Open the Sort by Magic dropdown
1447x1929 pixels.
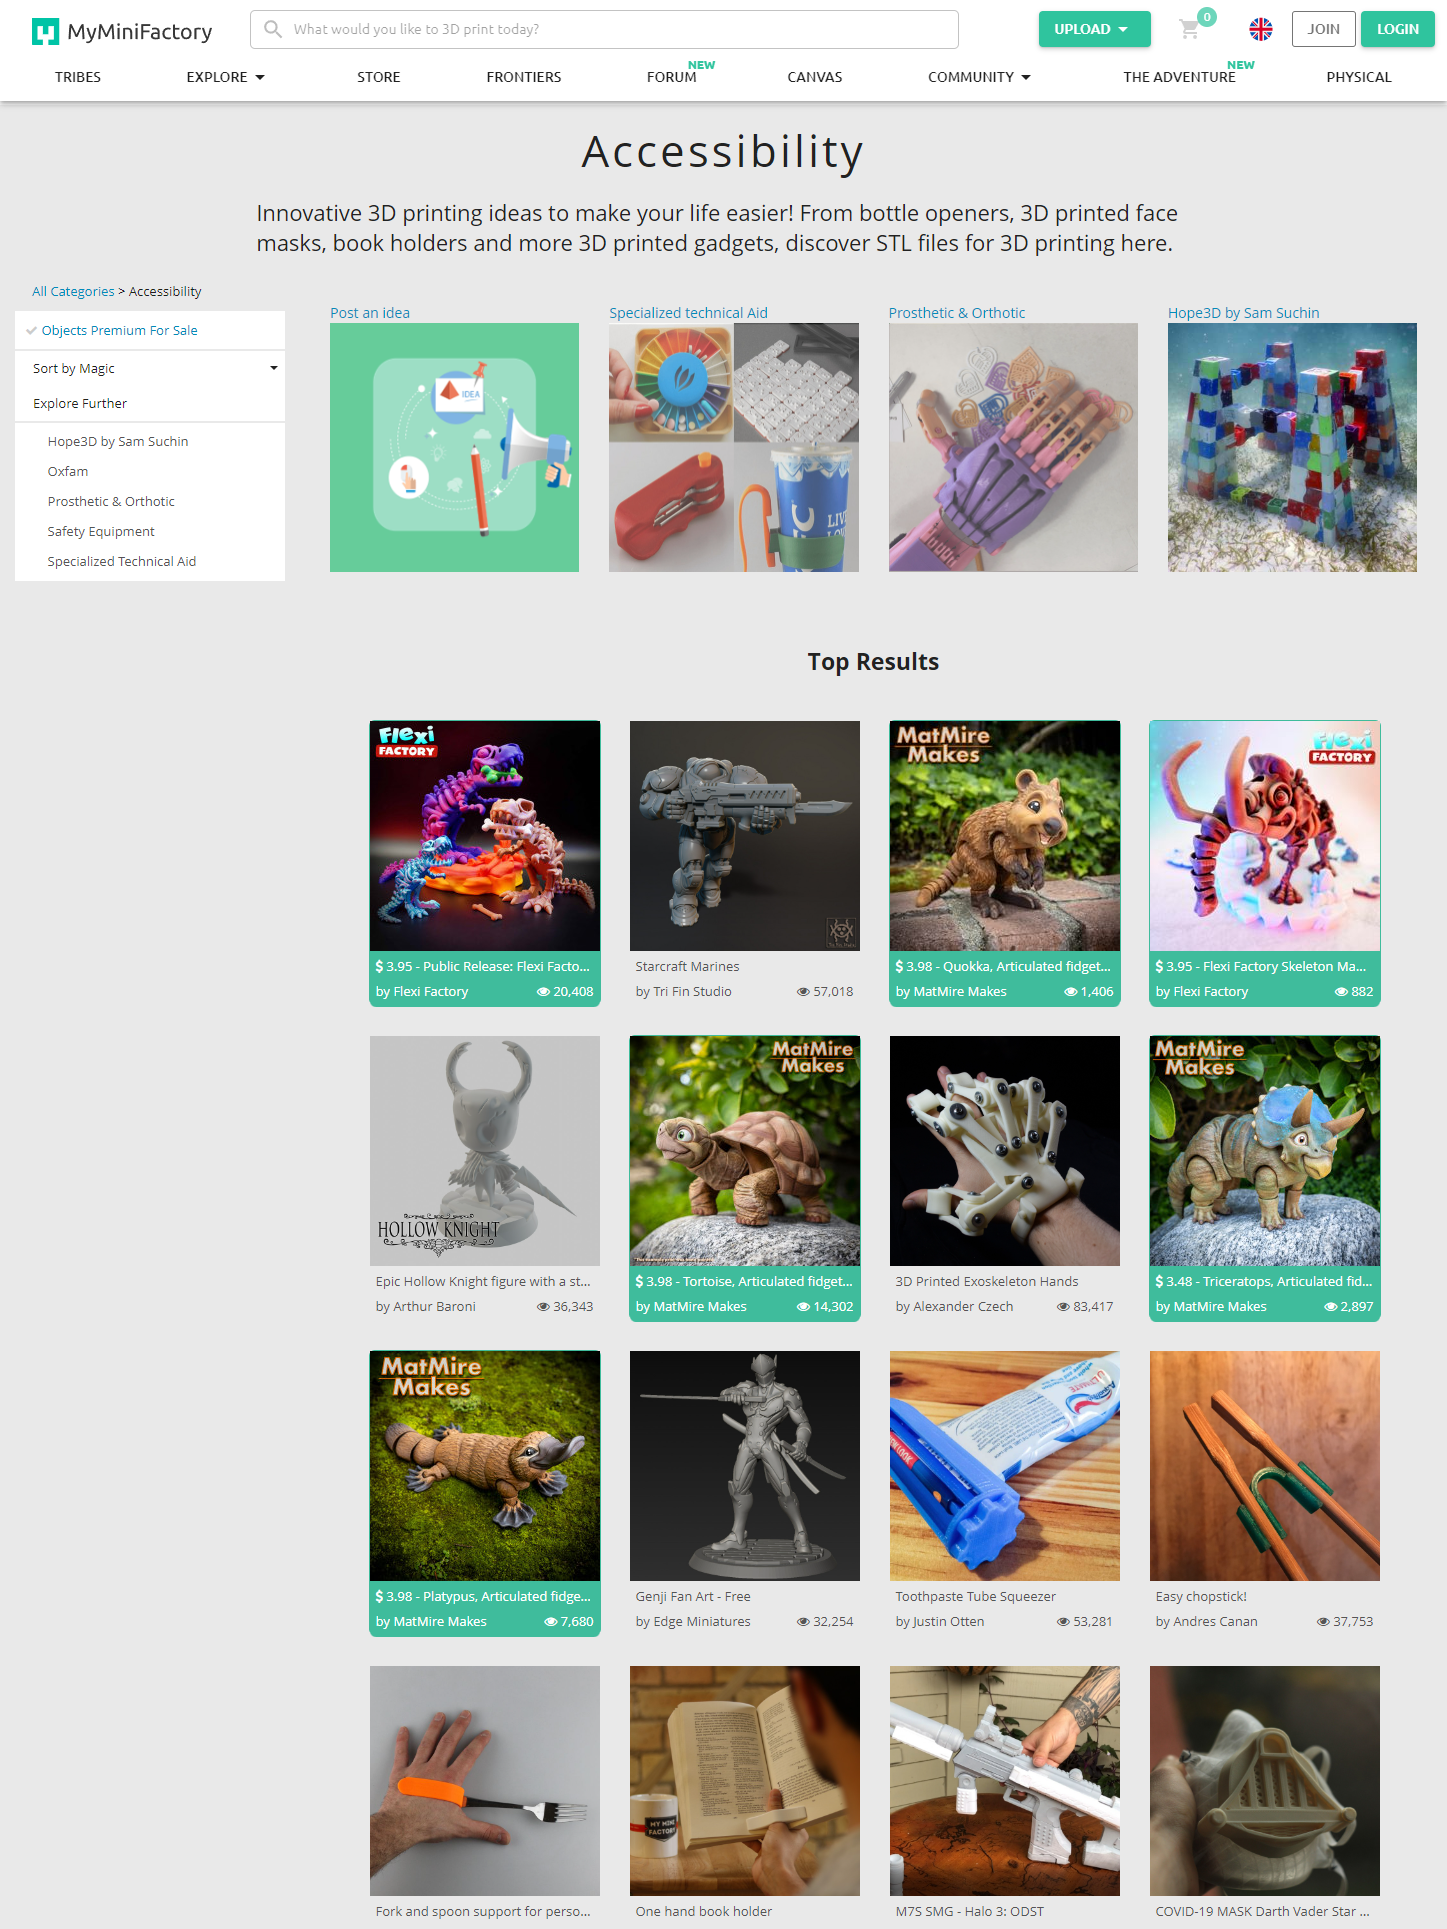click(150, 369)
